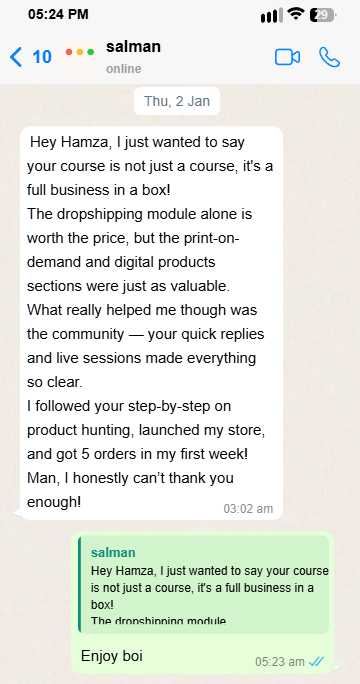This screenshot has height=684, width=360.
Task: Tap the 05:24 PM status bar clock
Action: 58,14
